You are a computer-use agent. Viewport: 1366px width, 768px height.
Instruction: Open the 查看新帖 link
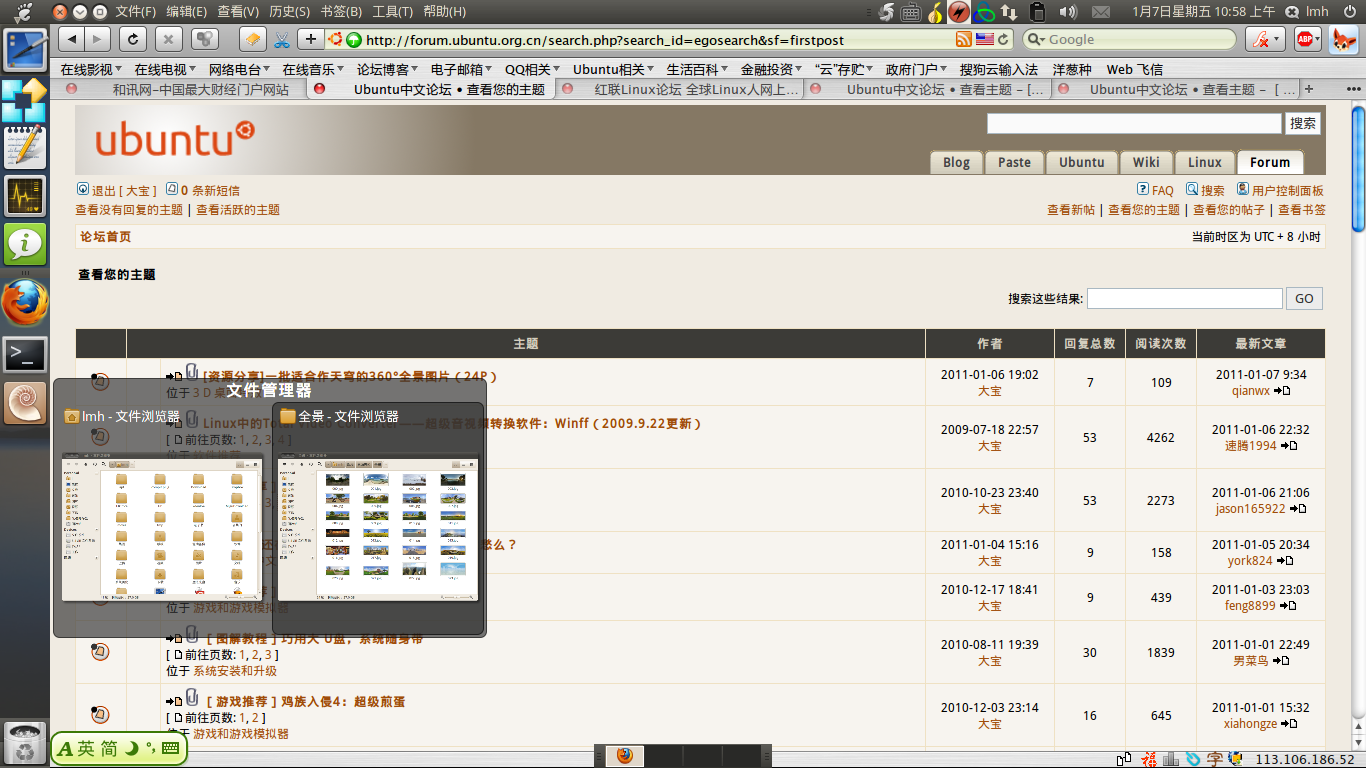point(1071,210)
